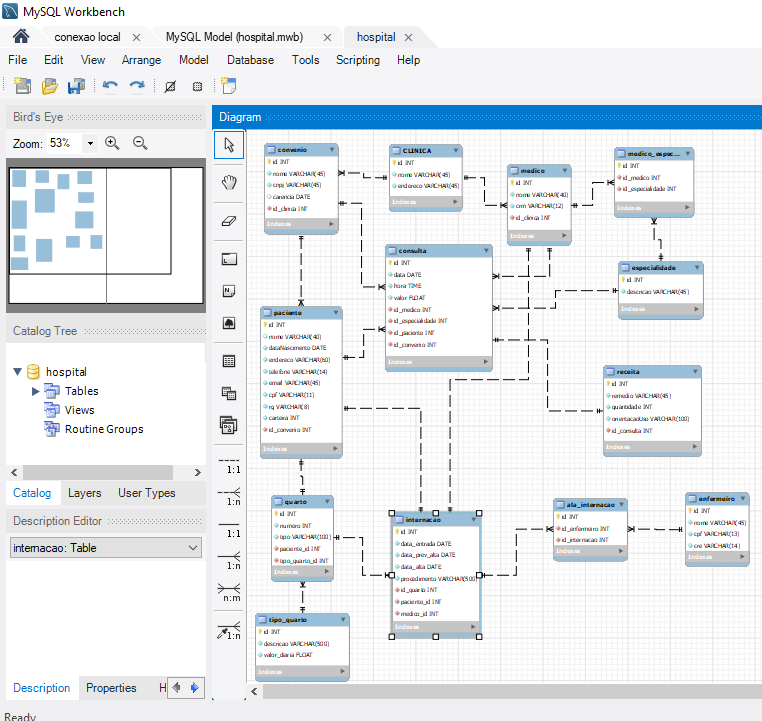Viewport: 762px width, 721px height.
Task: Create a new model file in toolbar
Action: click(x=22, y=86)
